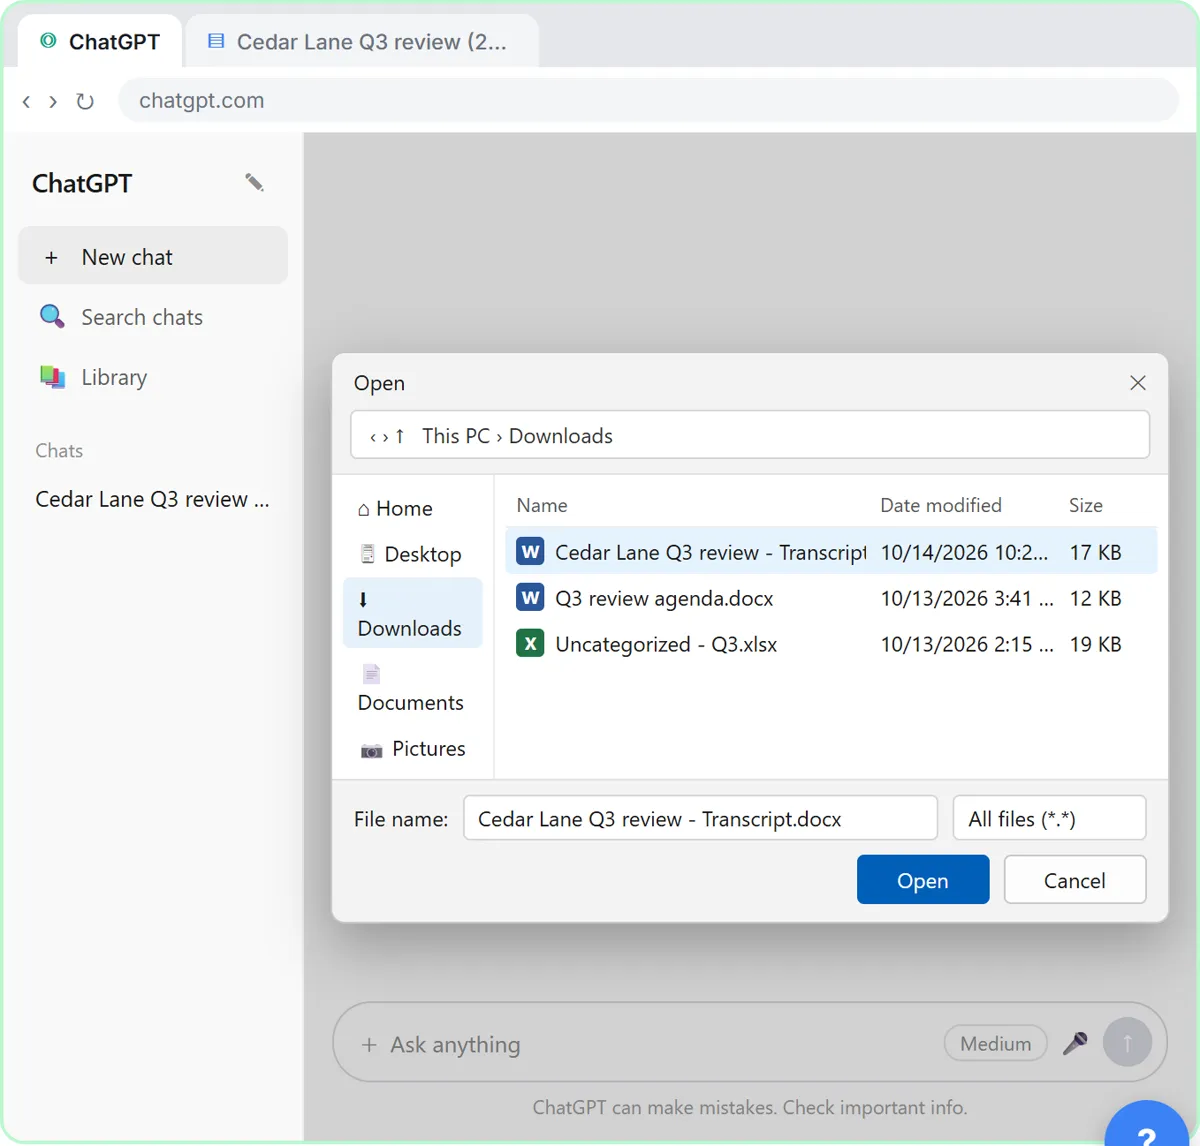
Task: Close the Open file dialog with X
Action: coord(1138,383)
